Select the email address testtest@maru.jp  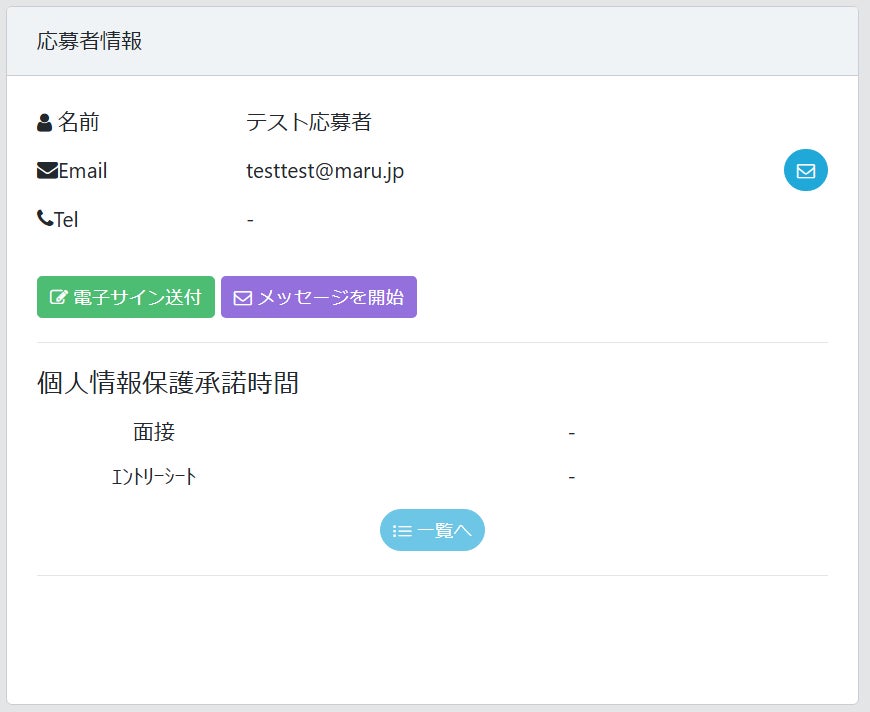pyautogui.click(x=325, y=171)
